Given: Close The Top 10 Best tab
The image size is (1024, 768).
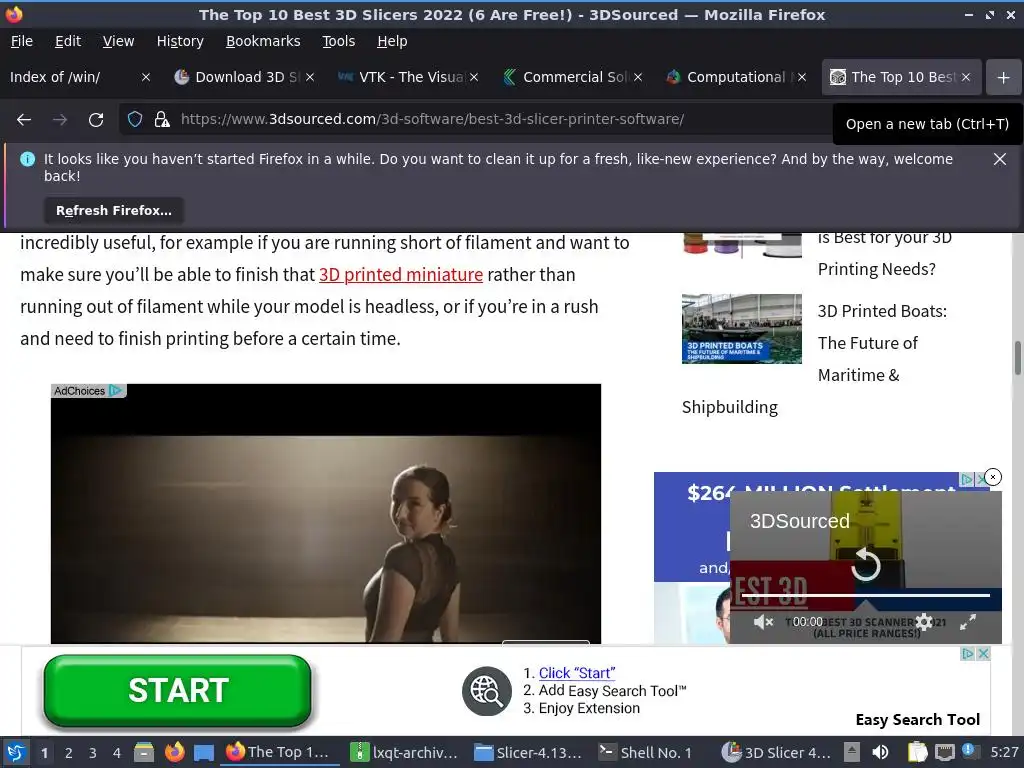Looking at the screenshot, I should [x=966, y=77].
